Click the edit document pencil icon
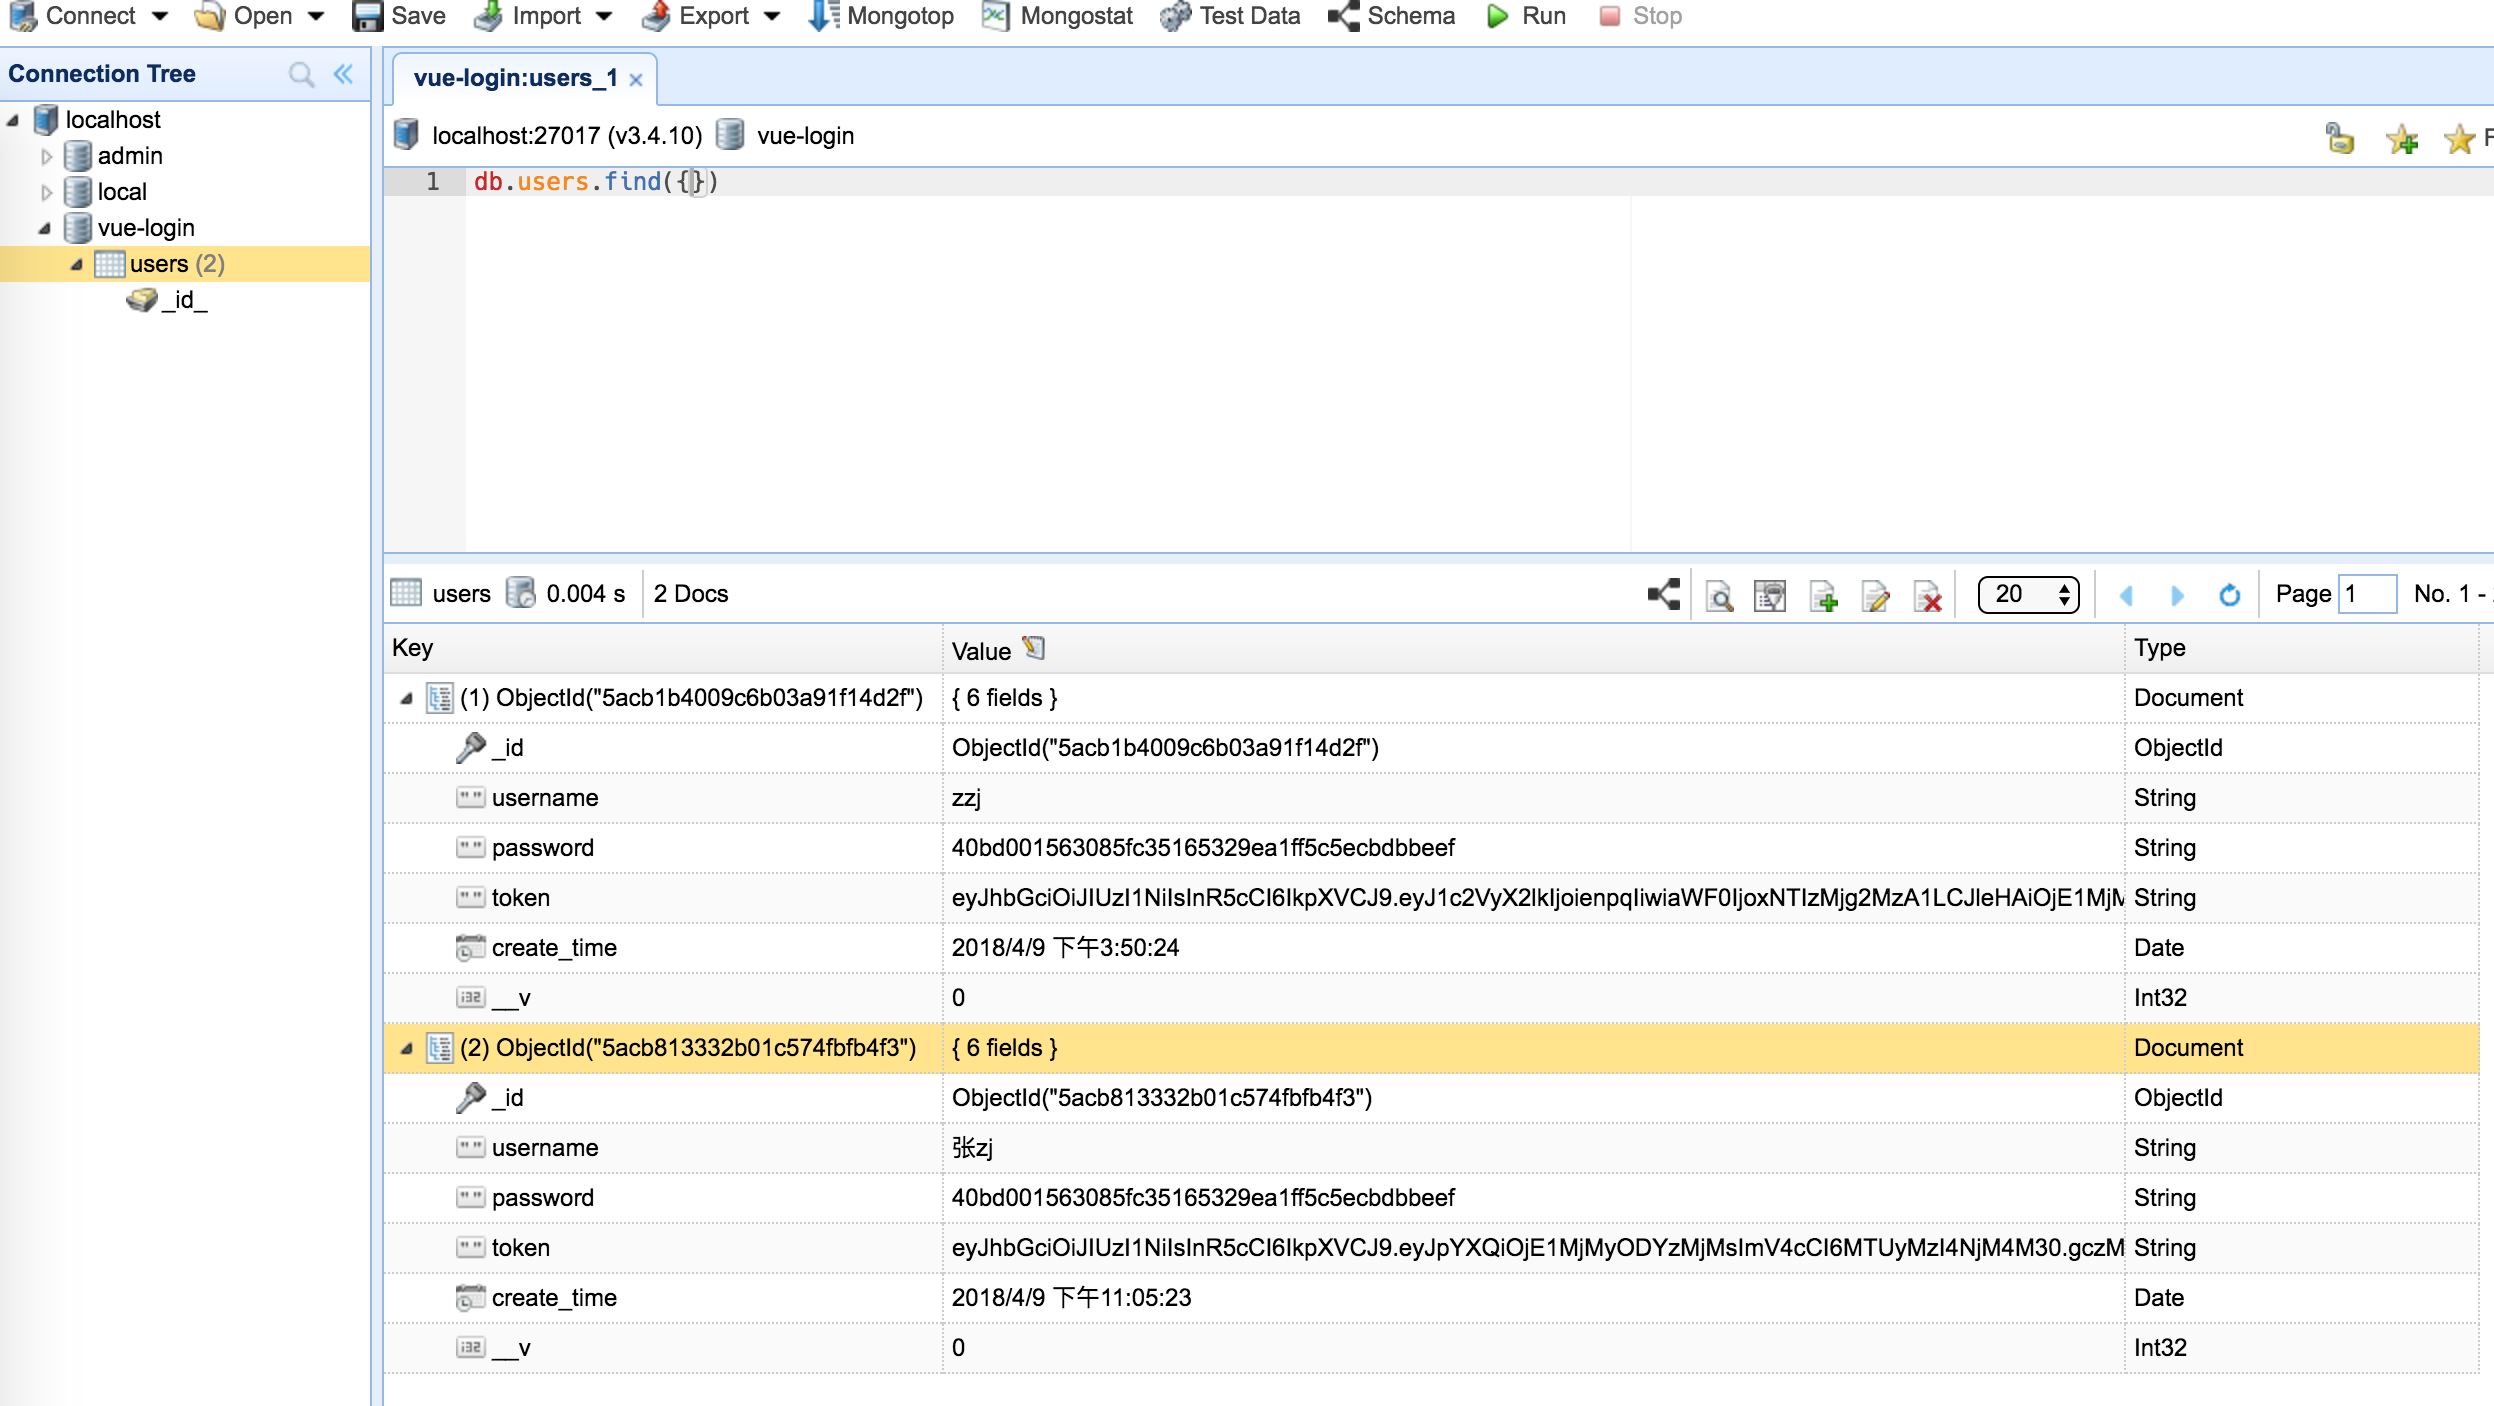2494x1406 pixels. pos(1875,596)
